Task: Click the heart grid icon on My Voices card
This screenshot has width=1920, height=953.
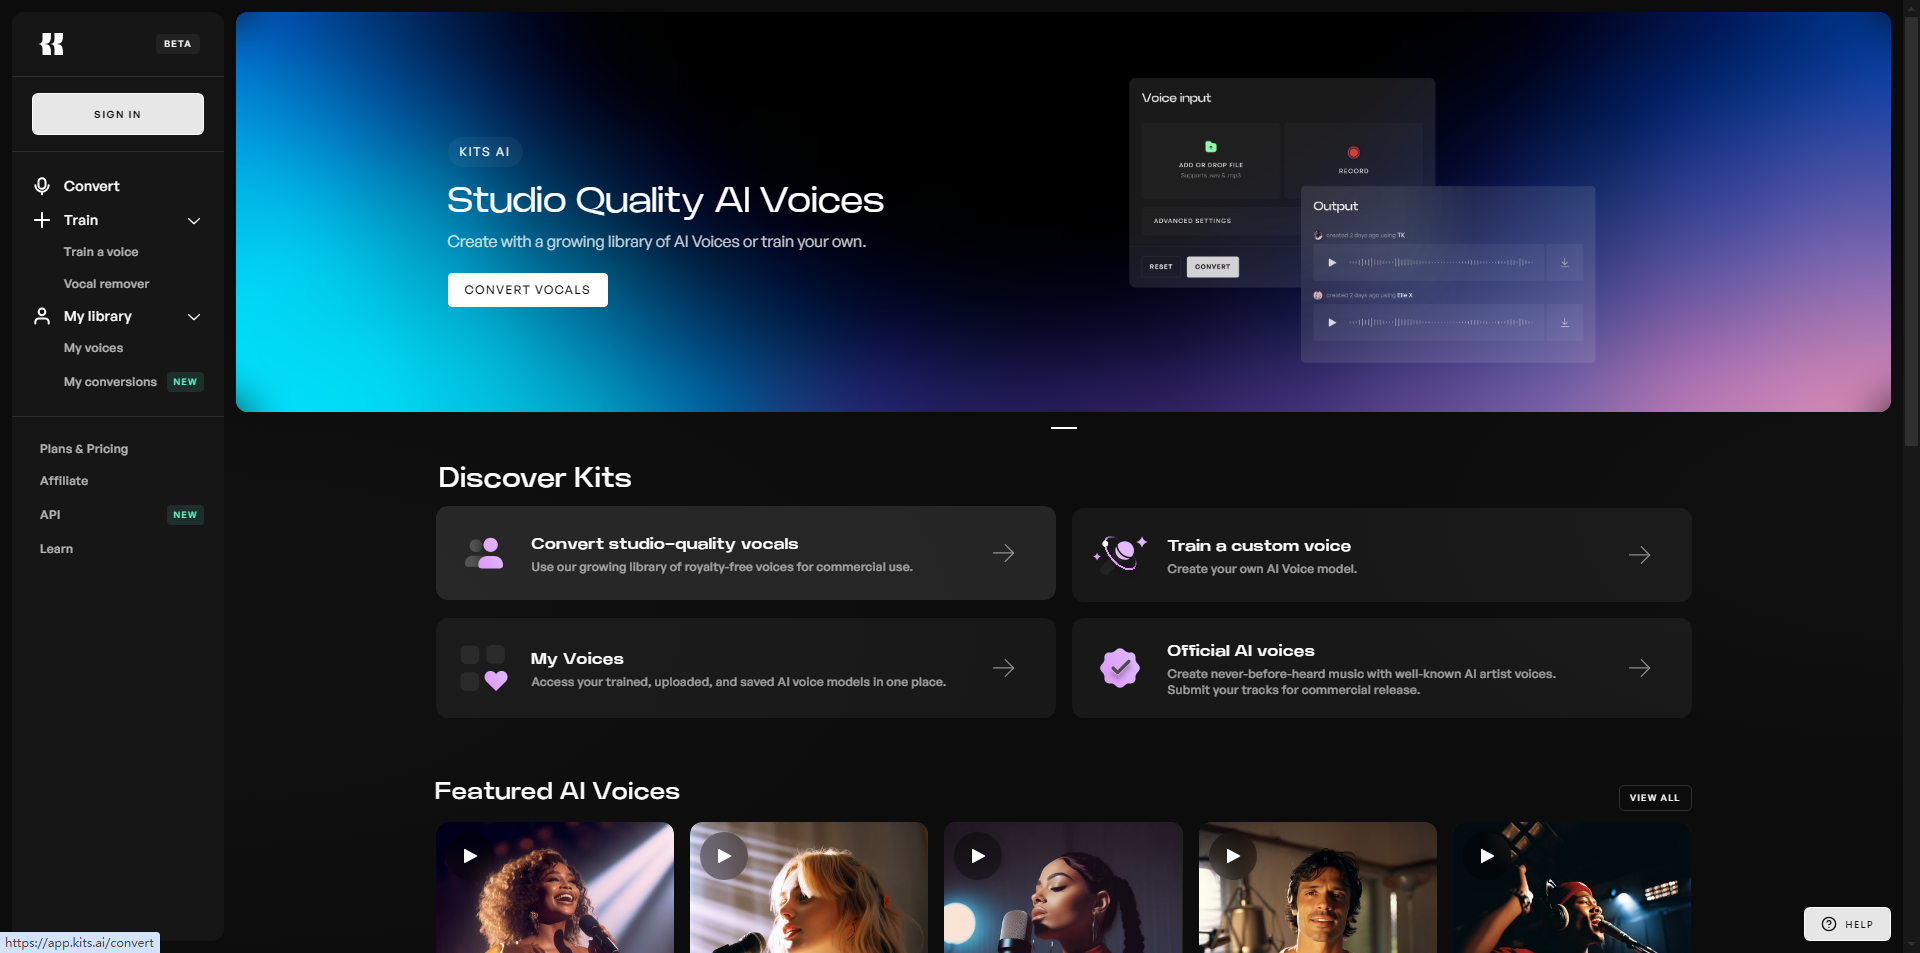Action: tap(484, 668)
